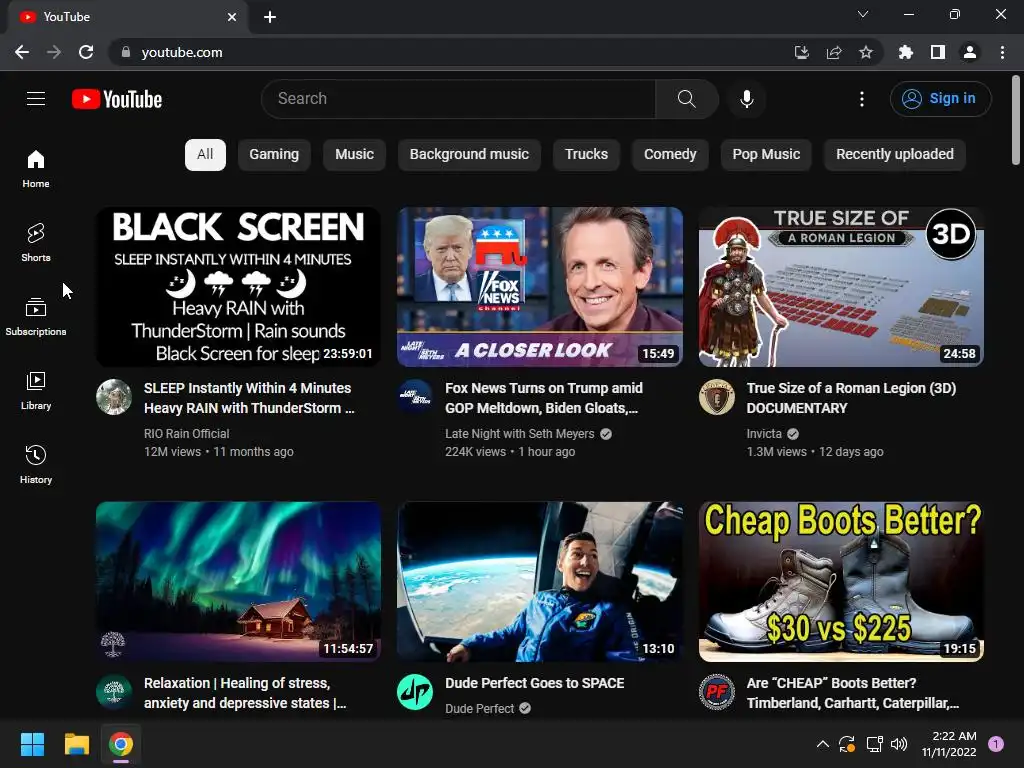Click the Chrome taskbar icon

[x=121, y=744]
